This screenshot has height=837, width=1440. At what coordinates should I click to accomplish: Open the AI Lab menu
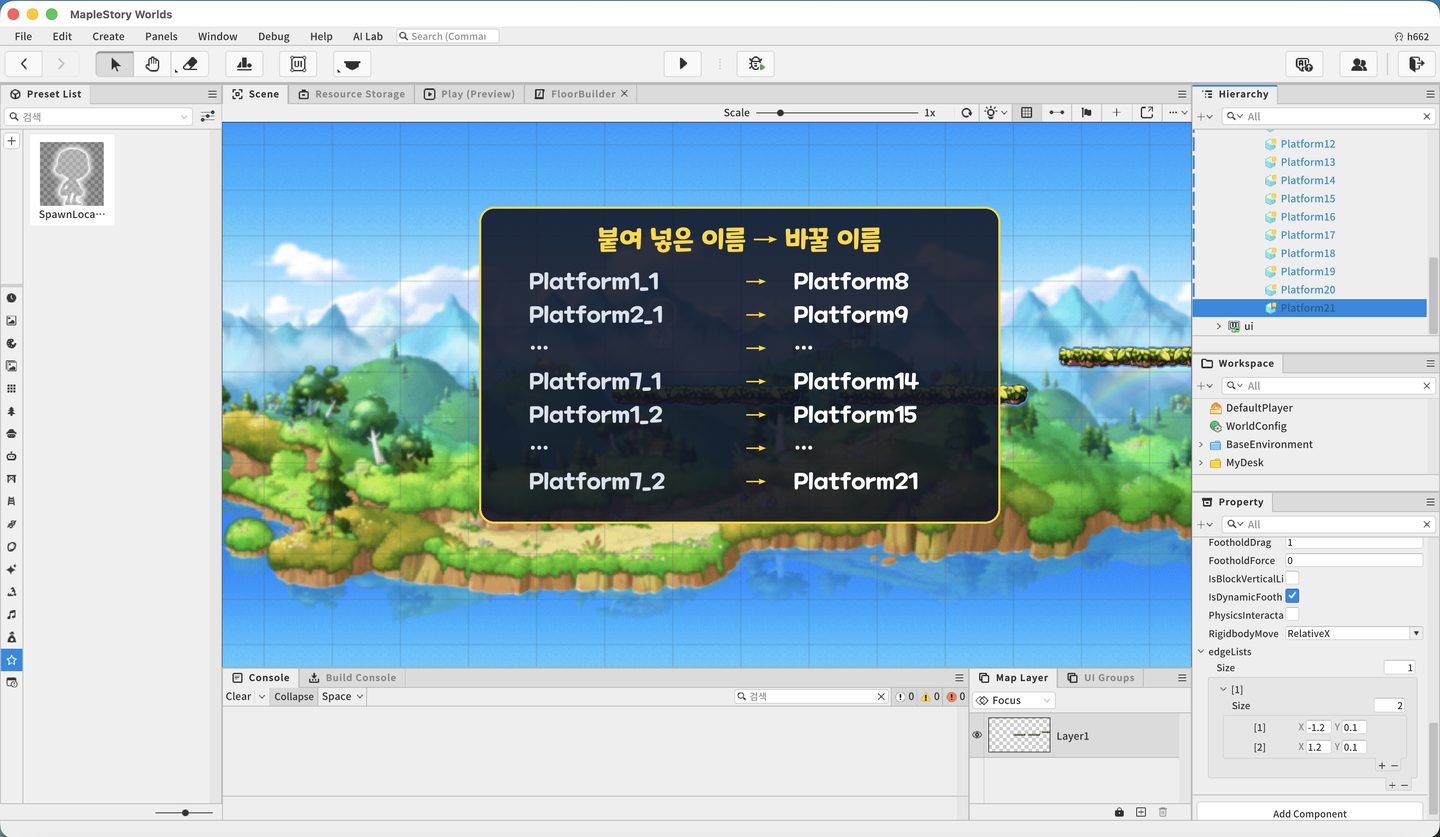368,36
